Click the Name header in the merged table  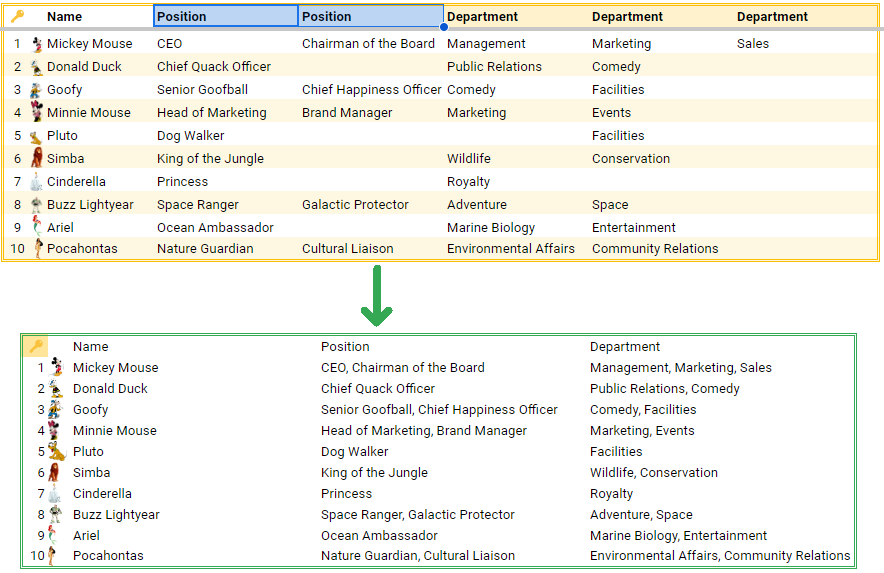(x=90, y=346)
